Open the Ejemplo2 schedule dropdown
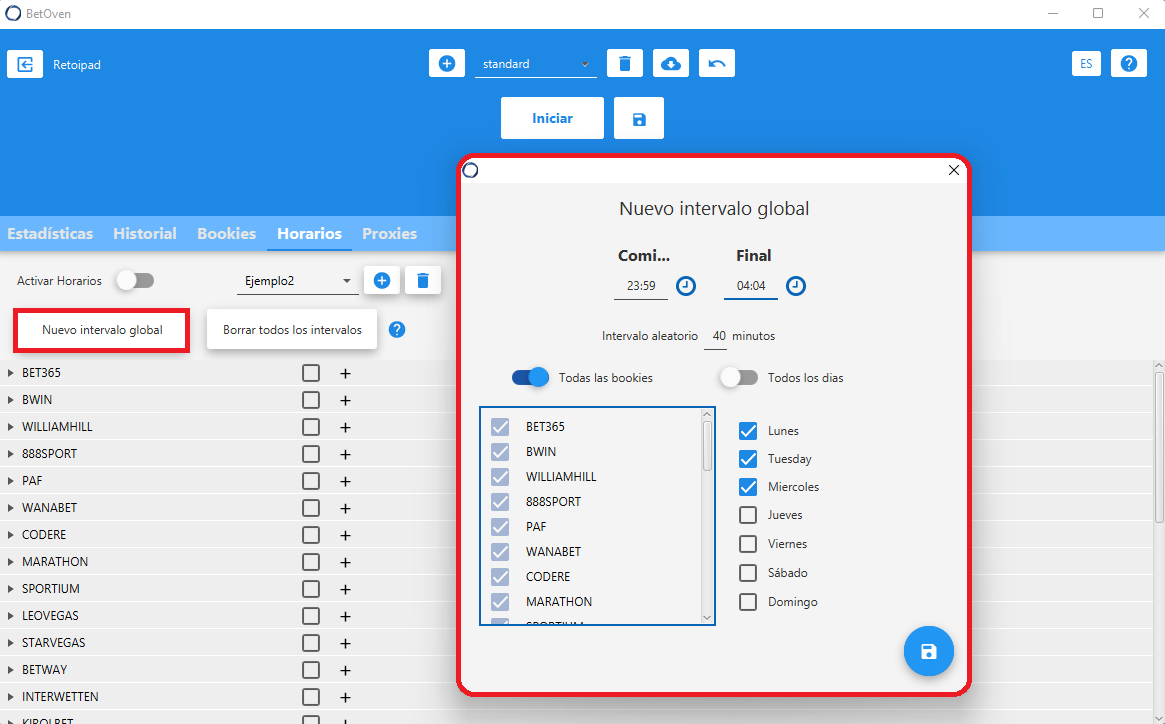 (x=298, y=281)
